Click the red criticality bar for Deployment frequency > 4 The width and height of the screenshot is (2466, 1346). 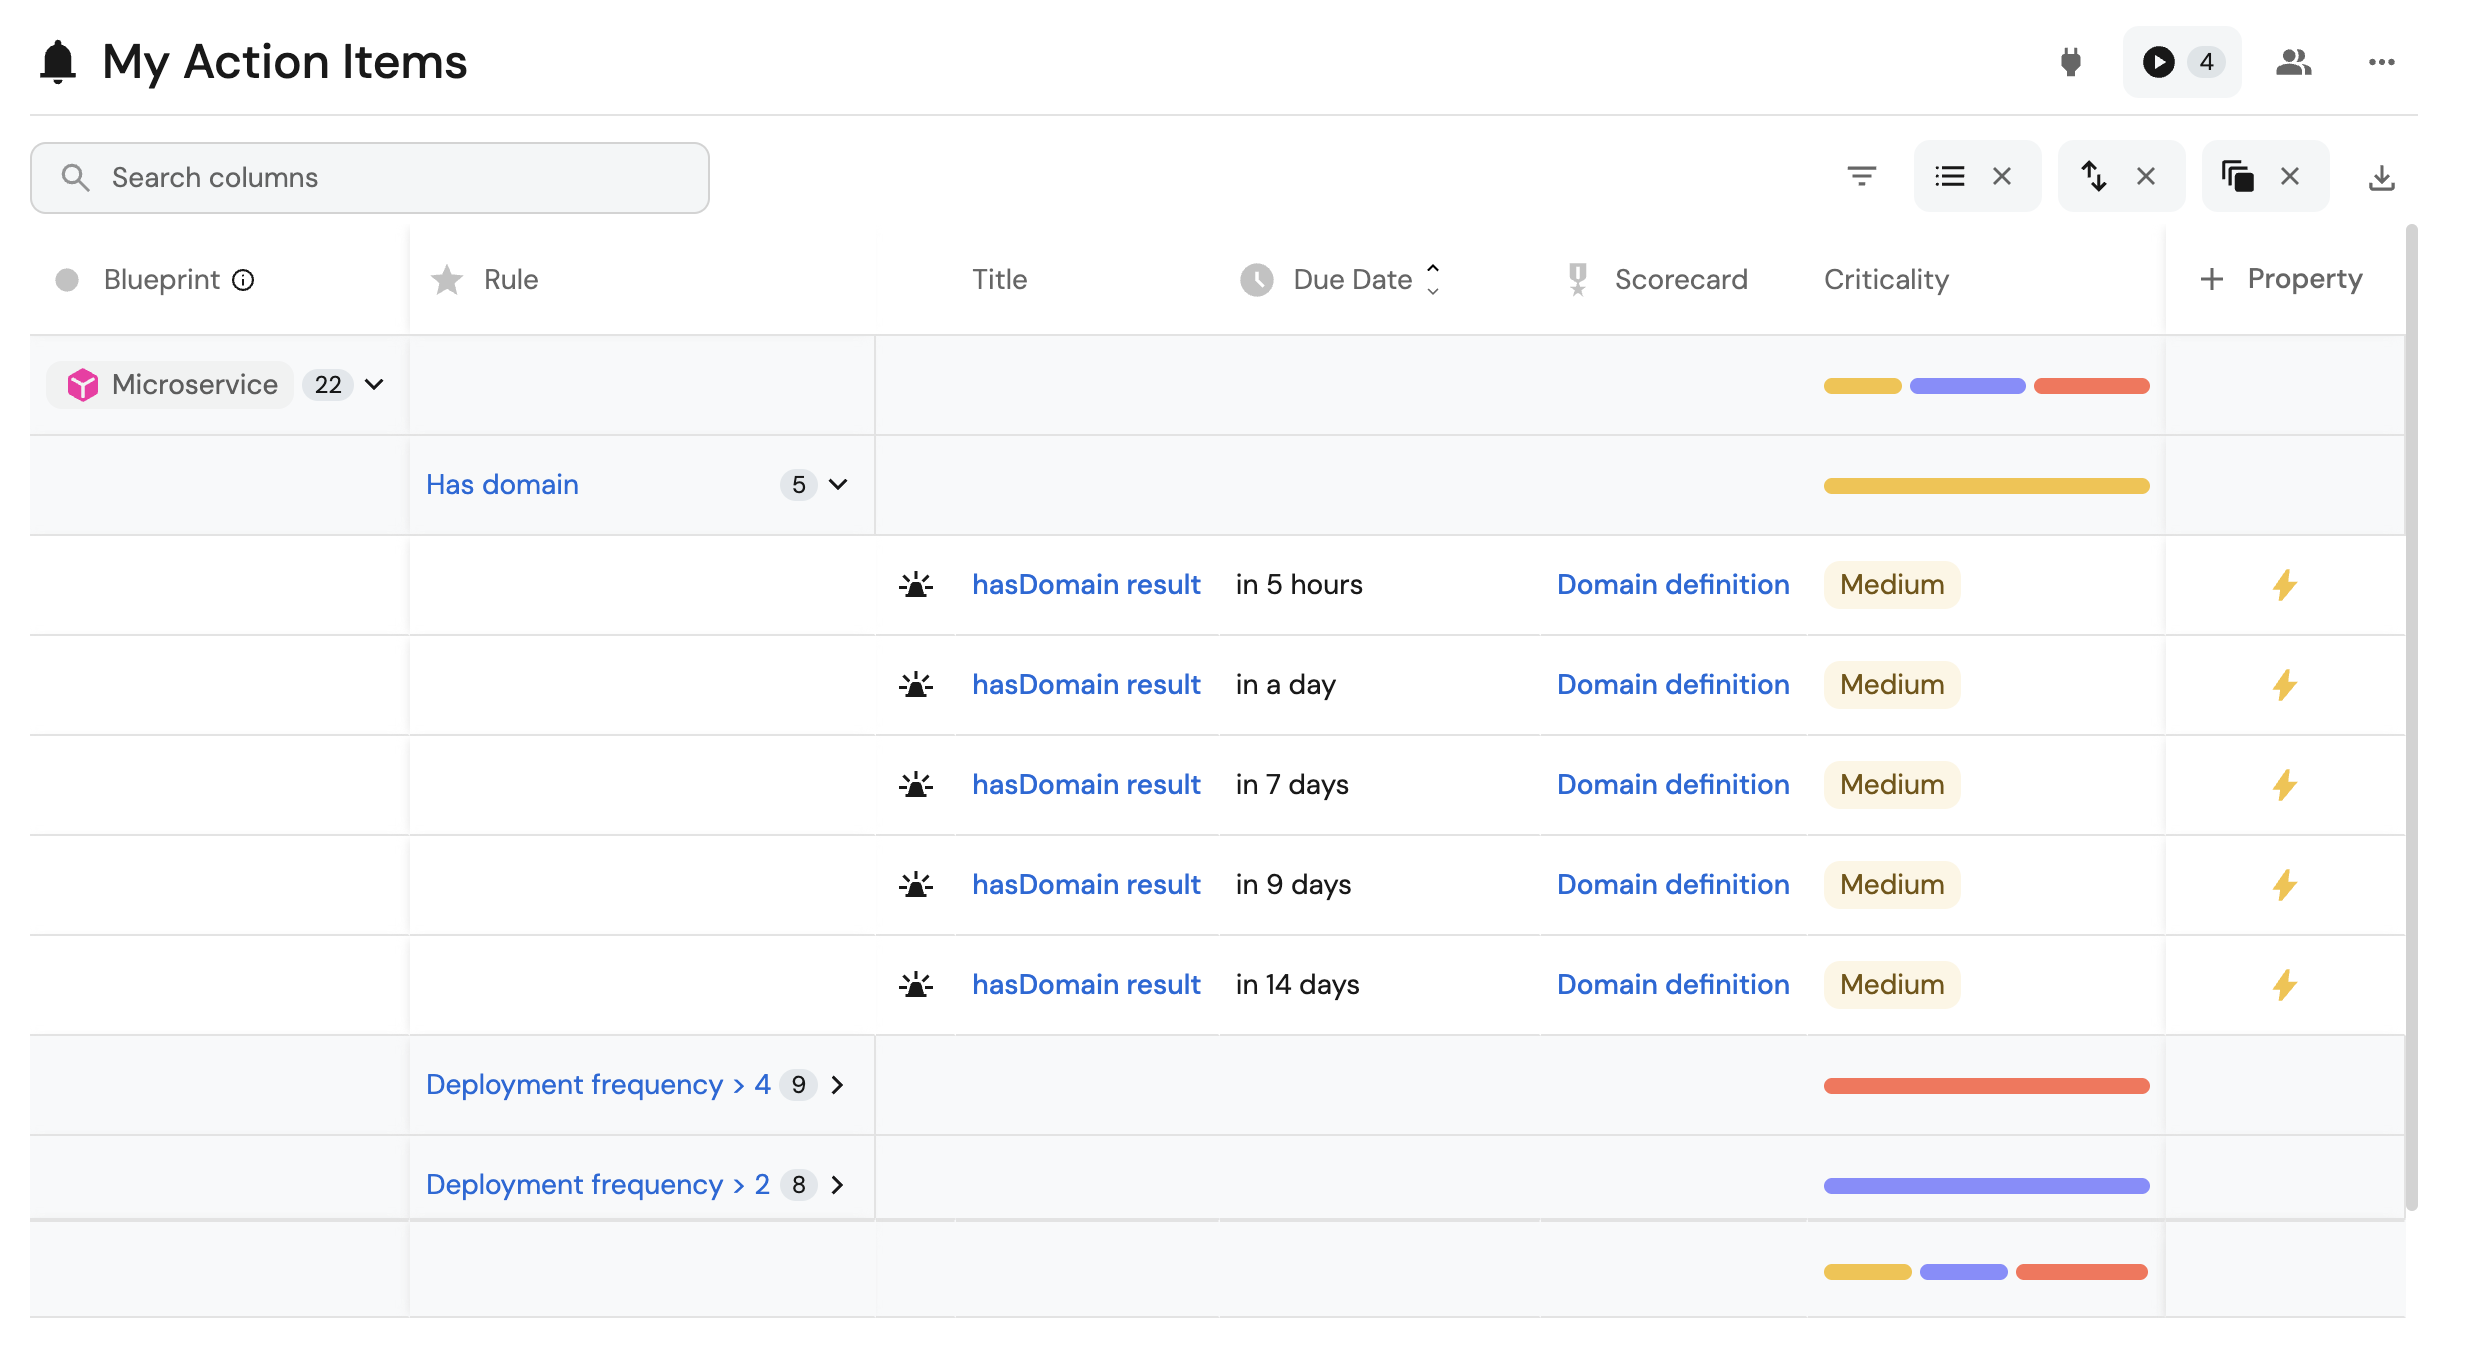[x=1985, y=1086]
